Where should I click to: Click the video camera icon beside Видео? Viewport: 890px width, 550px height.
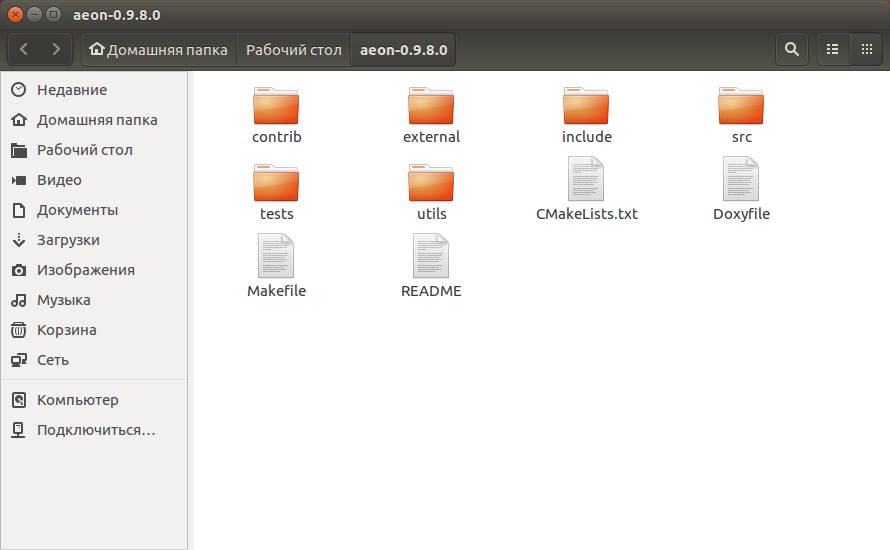tap(19, 180)
